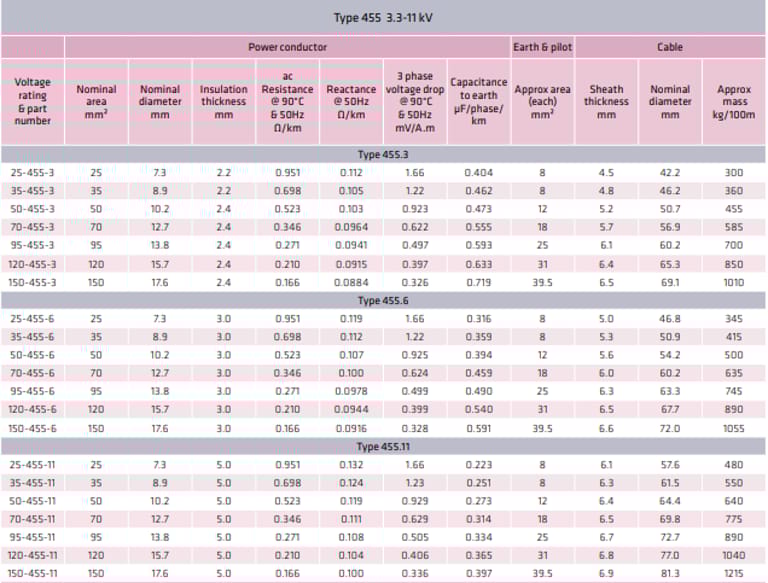
Task: Select the 0.719 capacitance value cell
Action: (478, 284)
